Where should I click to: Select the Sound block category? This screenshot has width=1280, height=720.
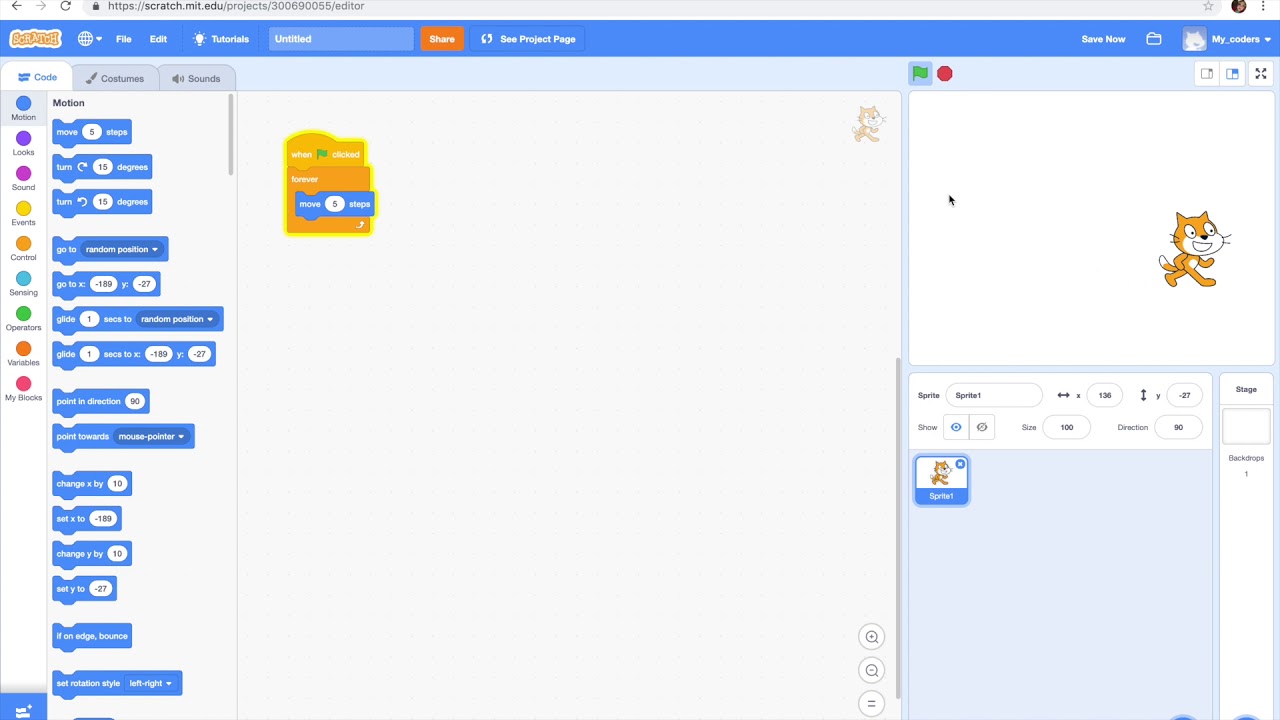tap(23, 178)
